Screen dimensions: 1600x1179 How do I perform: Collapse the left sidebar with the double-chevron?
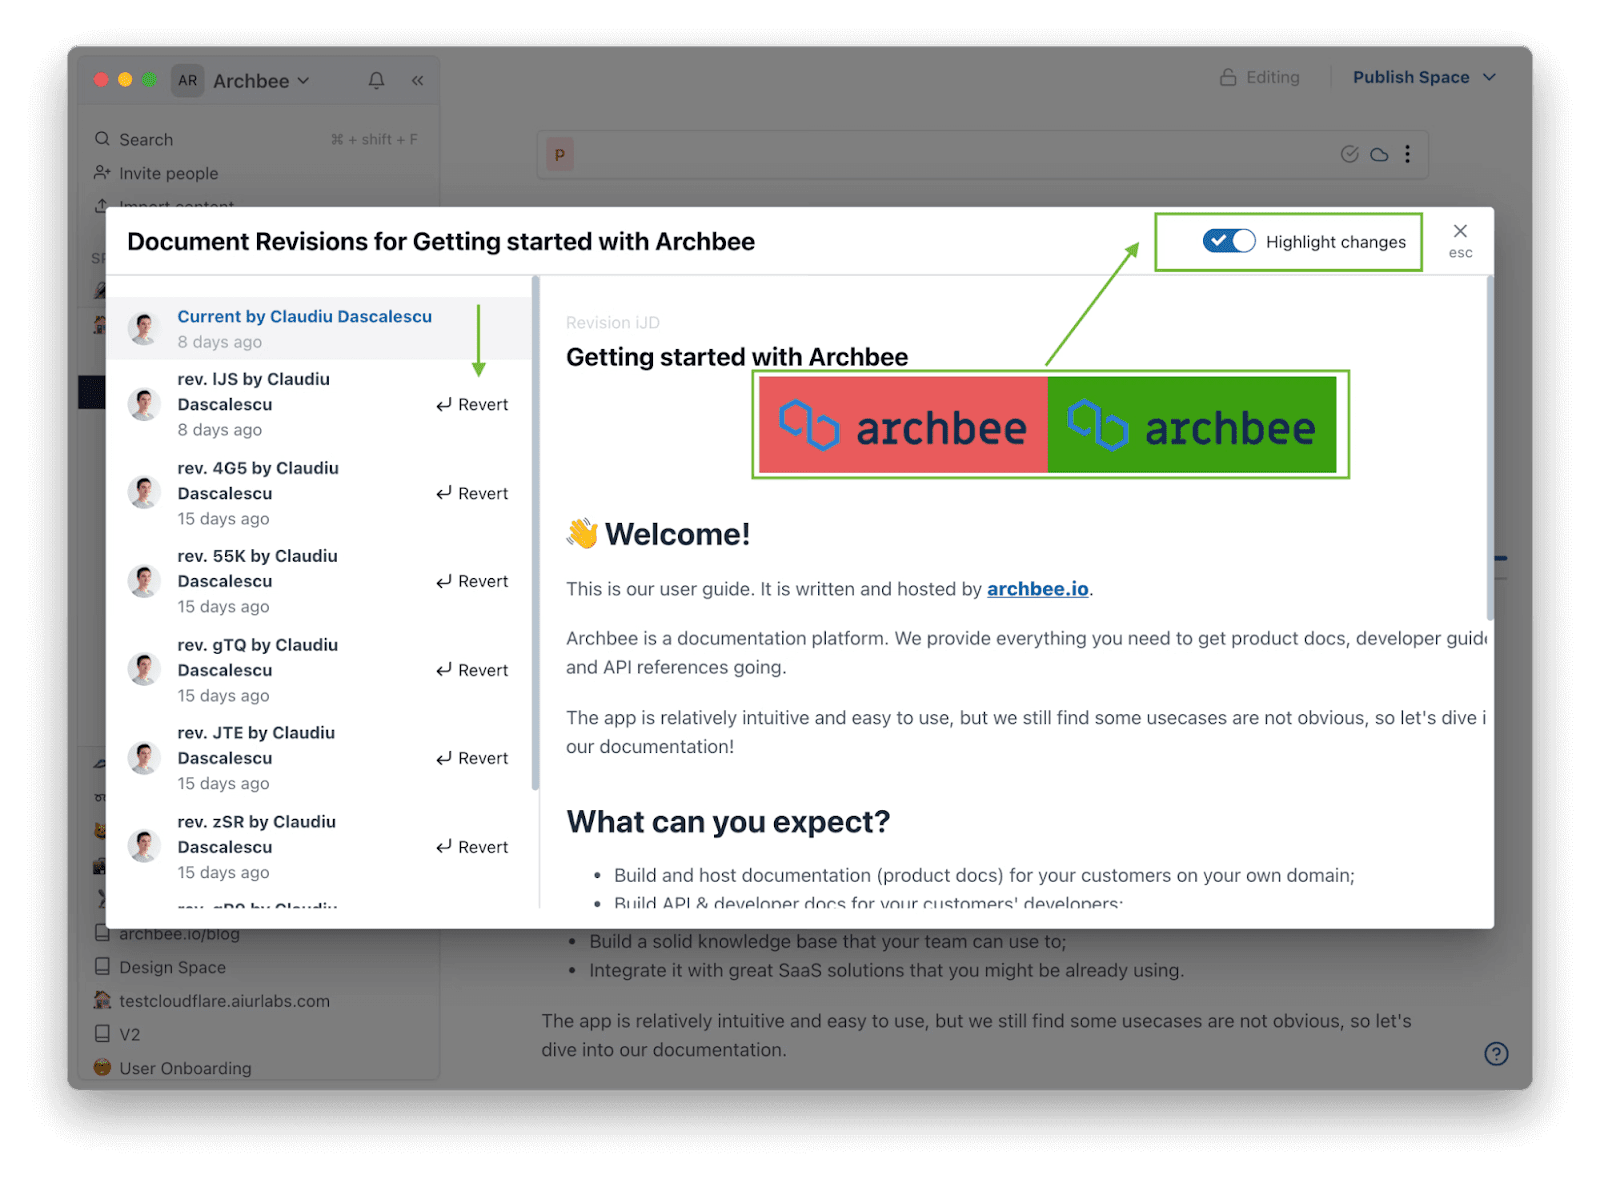pos(416,80)
